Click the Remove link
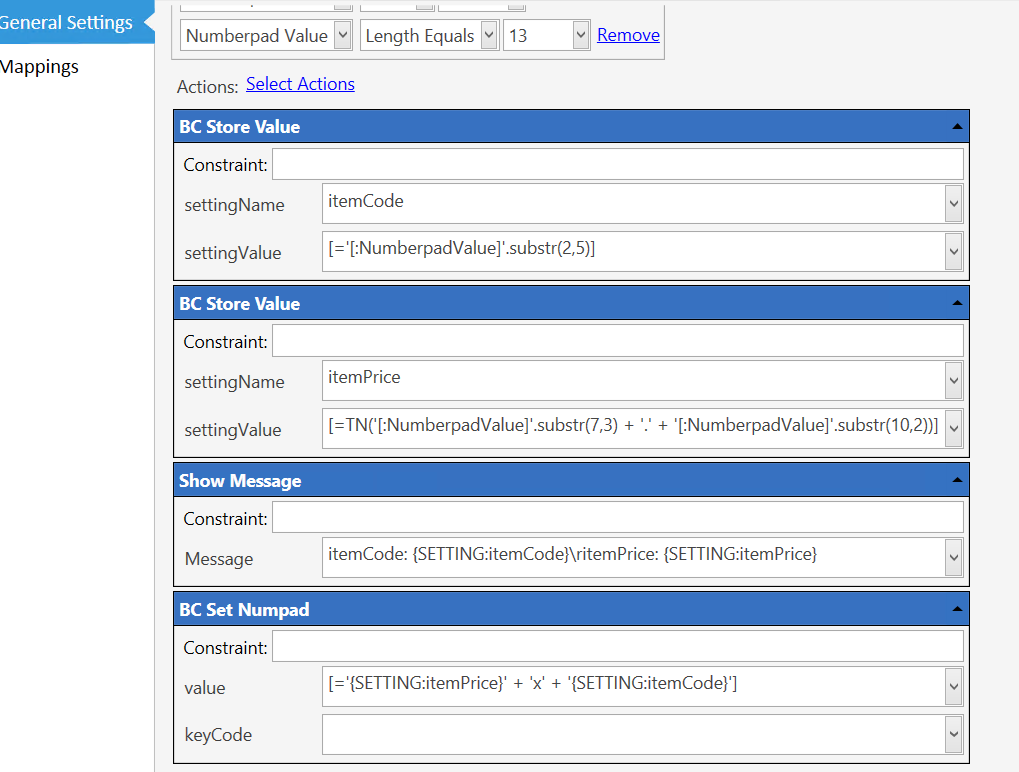 pyautogui.click(x=628, y=35)
